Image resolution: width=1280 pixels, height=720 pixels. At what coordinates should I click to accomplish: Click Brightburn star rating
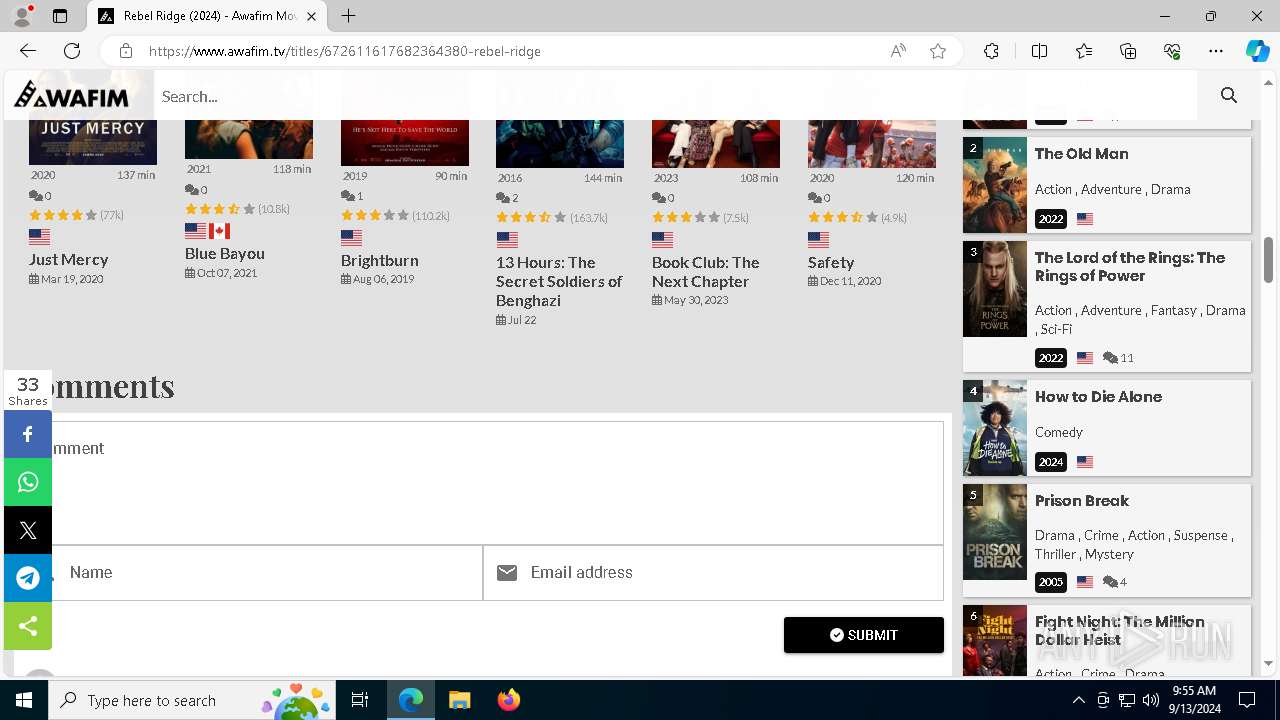[375, 215]
